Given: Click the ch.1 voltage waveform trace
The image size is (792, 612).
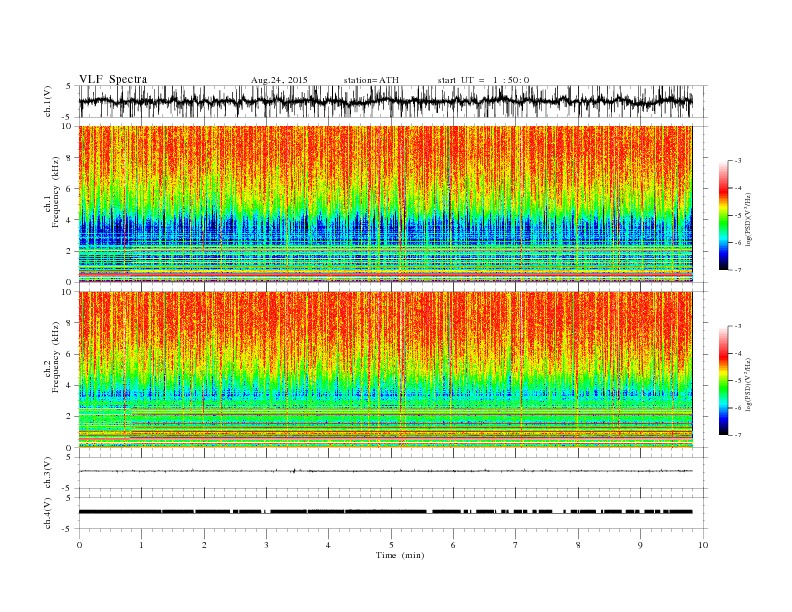Looking at the screenshot, I should pyautogui.click(x=385, y=101).
